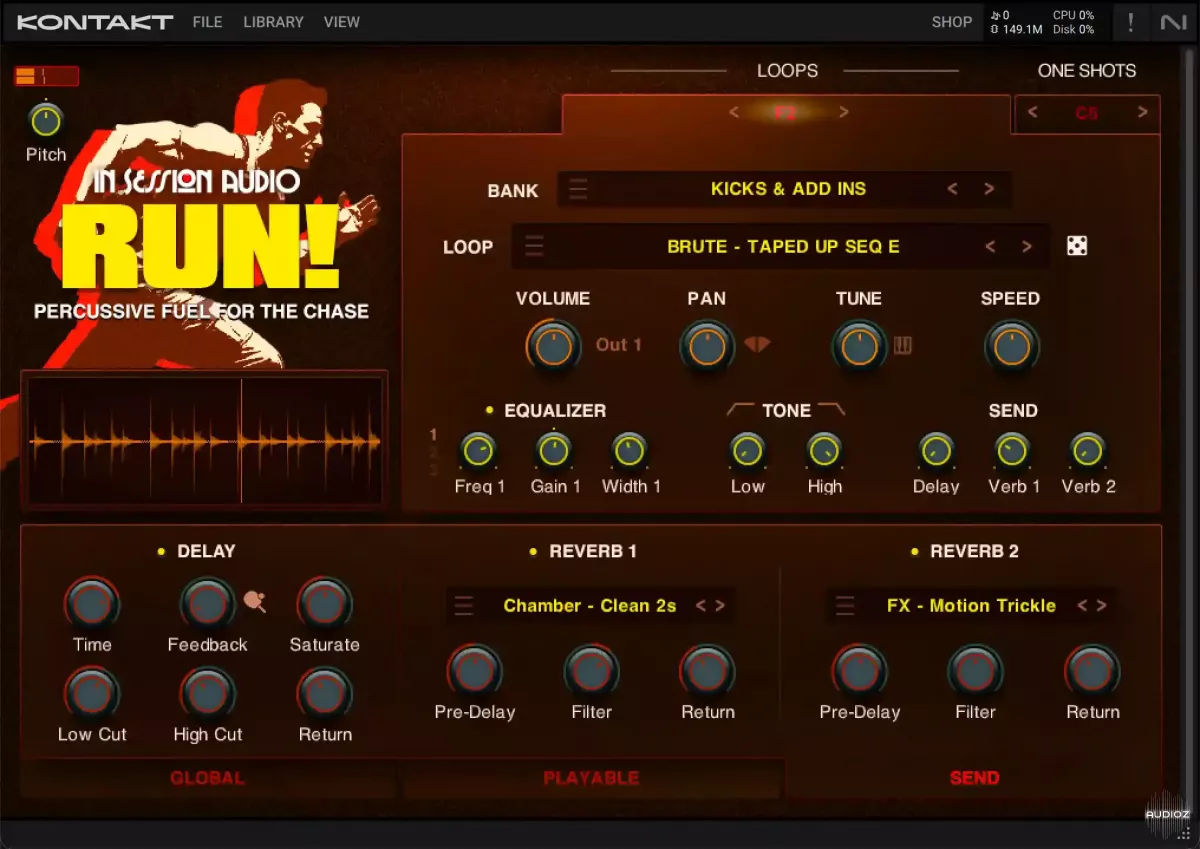This screenshot has height=849, width=1200.
Task: Open the Kicks & Add Ins bank dropdown
Action: coord(788,189)
